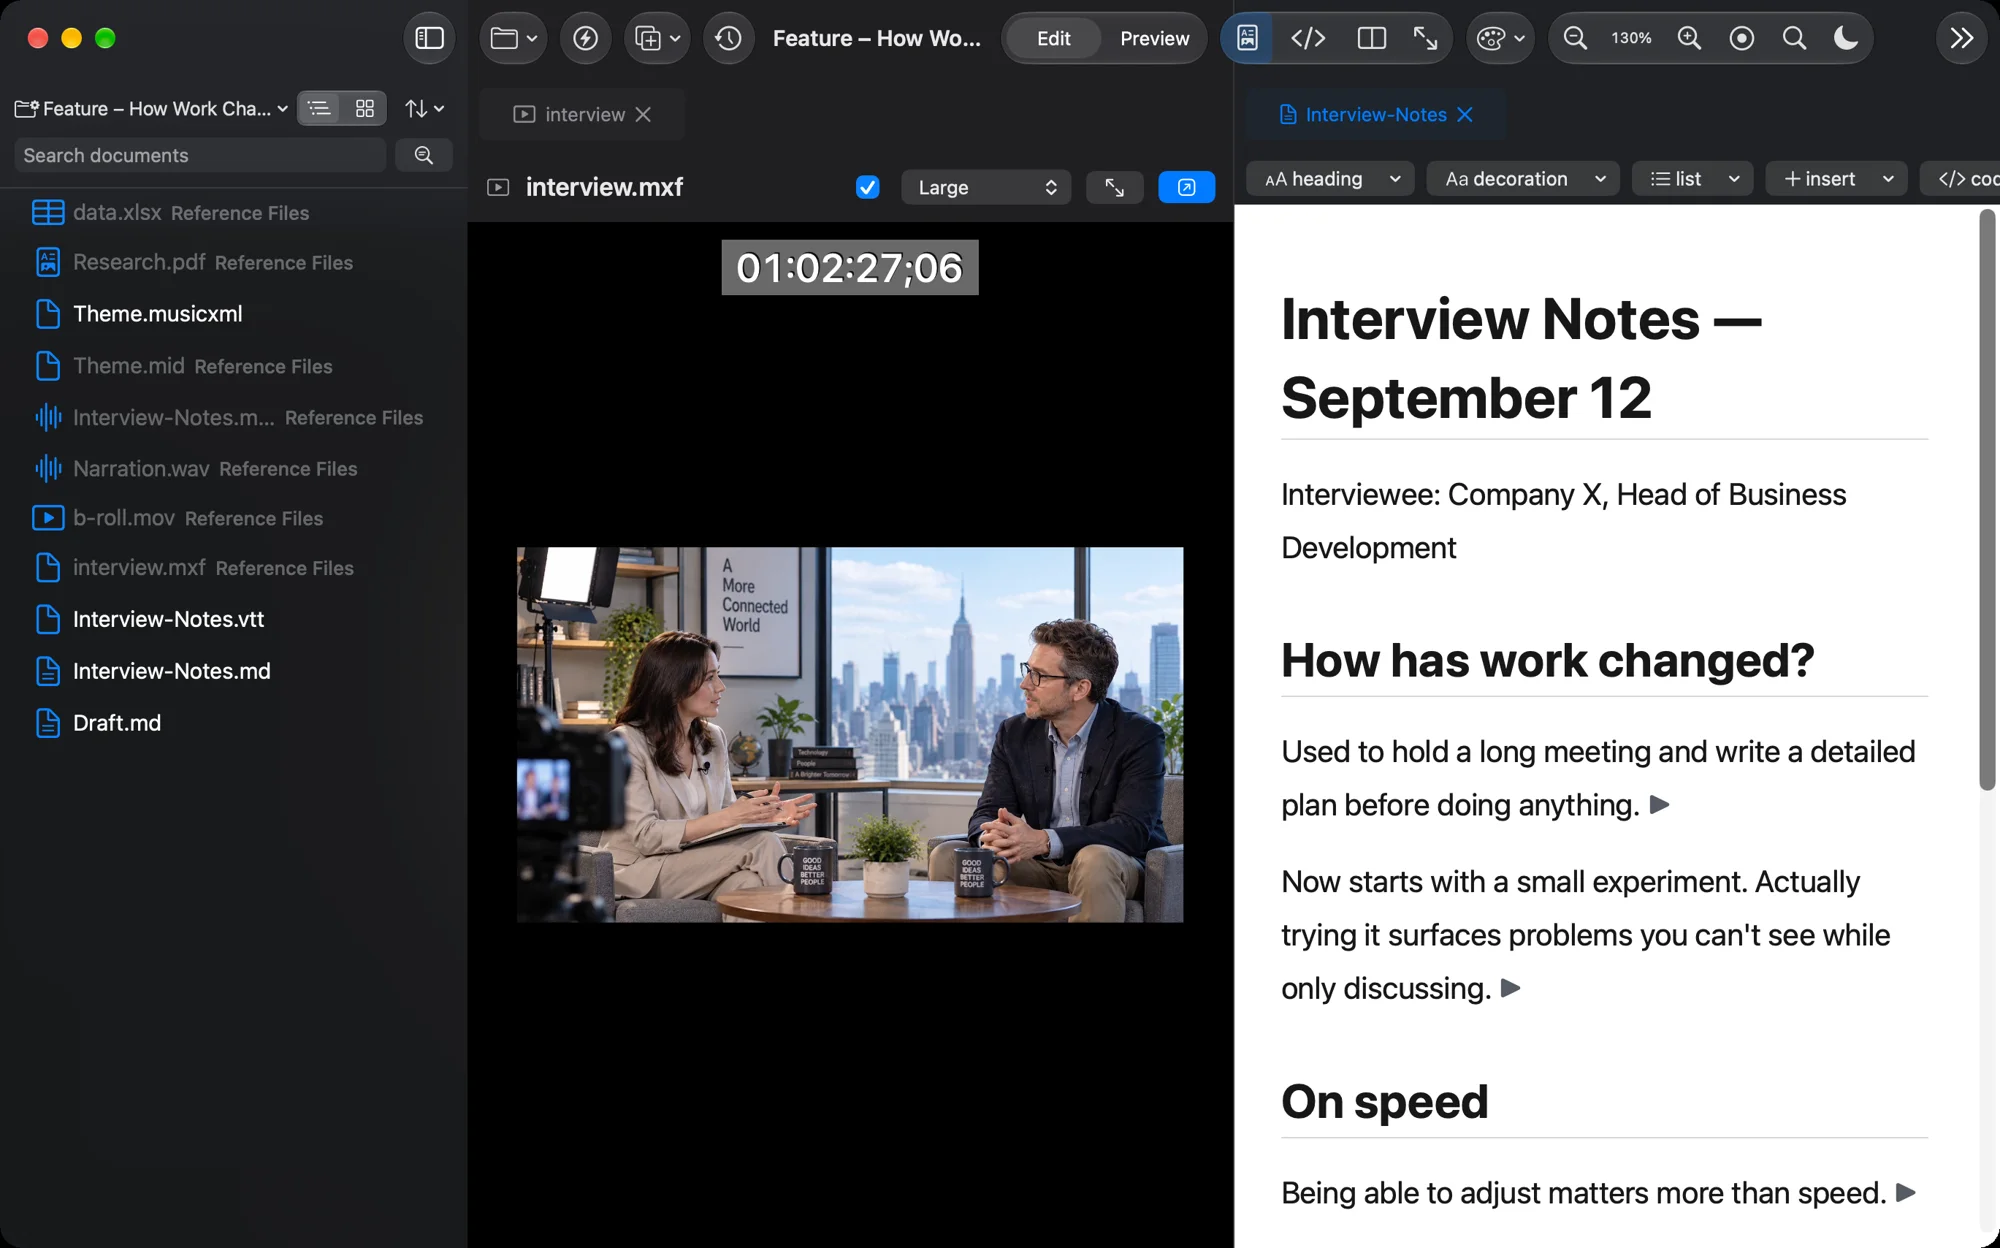Click the zoom out magnifier
The height and width of the screenshot is (1248, 2000).
(1575, 38)
